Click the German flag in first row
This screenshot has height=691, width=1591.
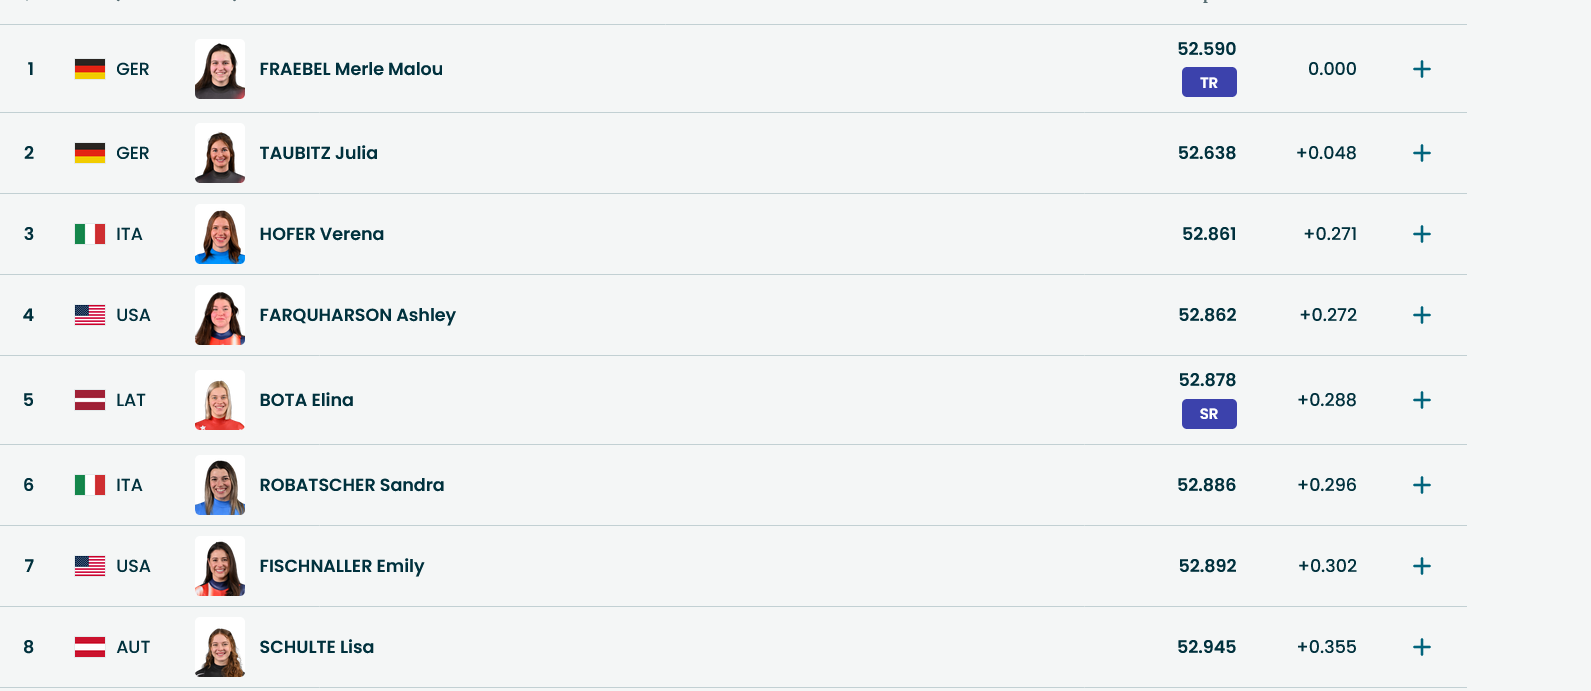tap(90, 69)
